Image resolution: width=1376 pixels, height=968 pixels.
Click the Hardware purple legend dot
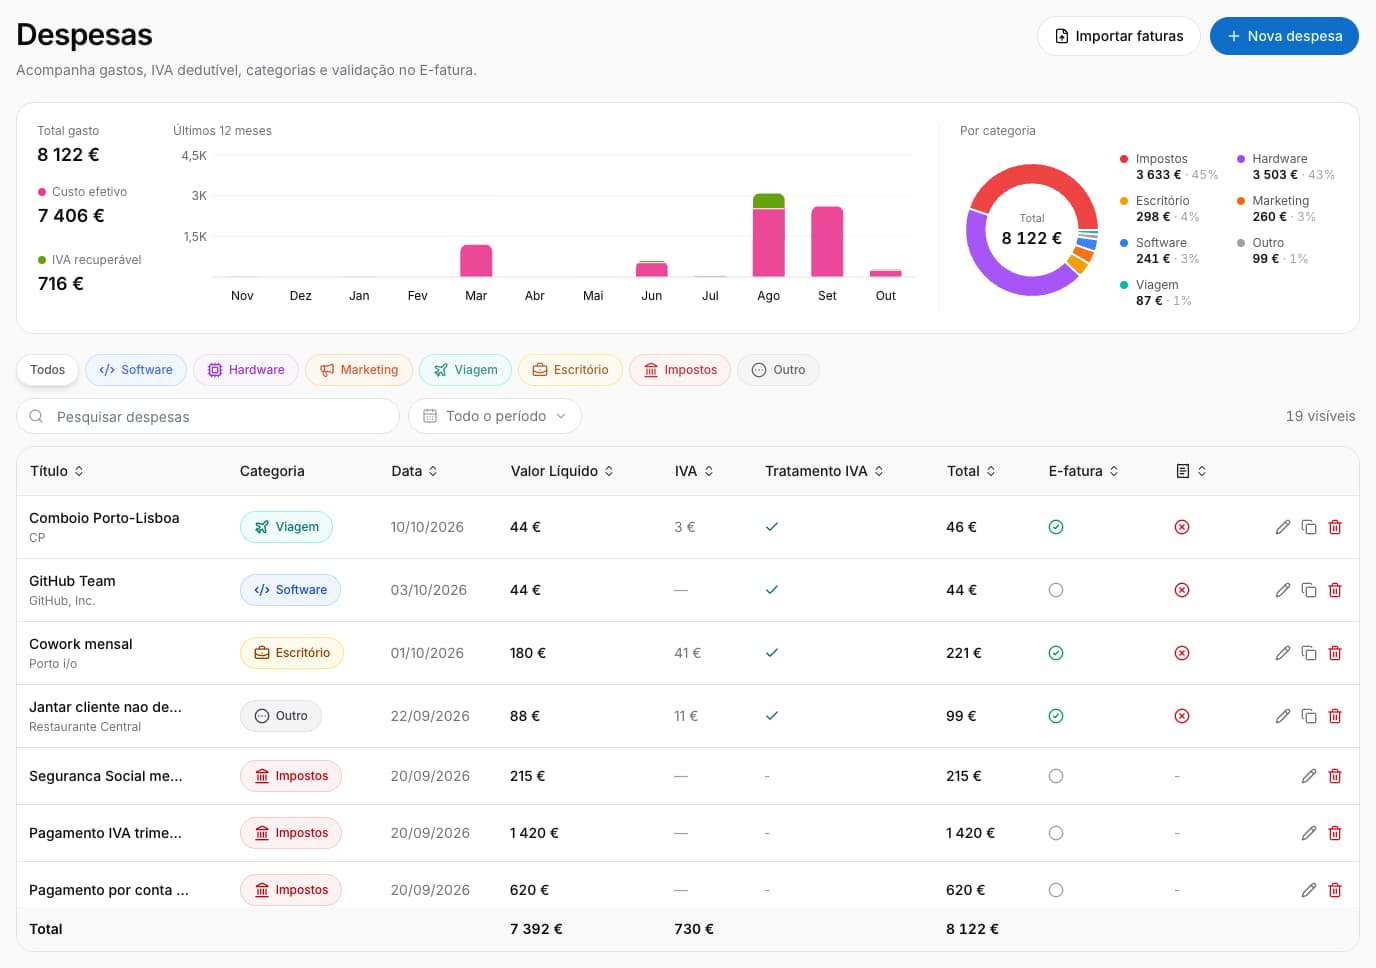pos(1241,159)
